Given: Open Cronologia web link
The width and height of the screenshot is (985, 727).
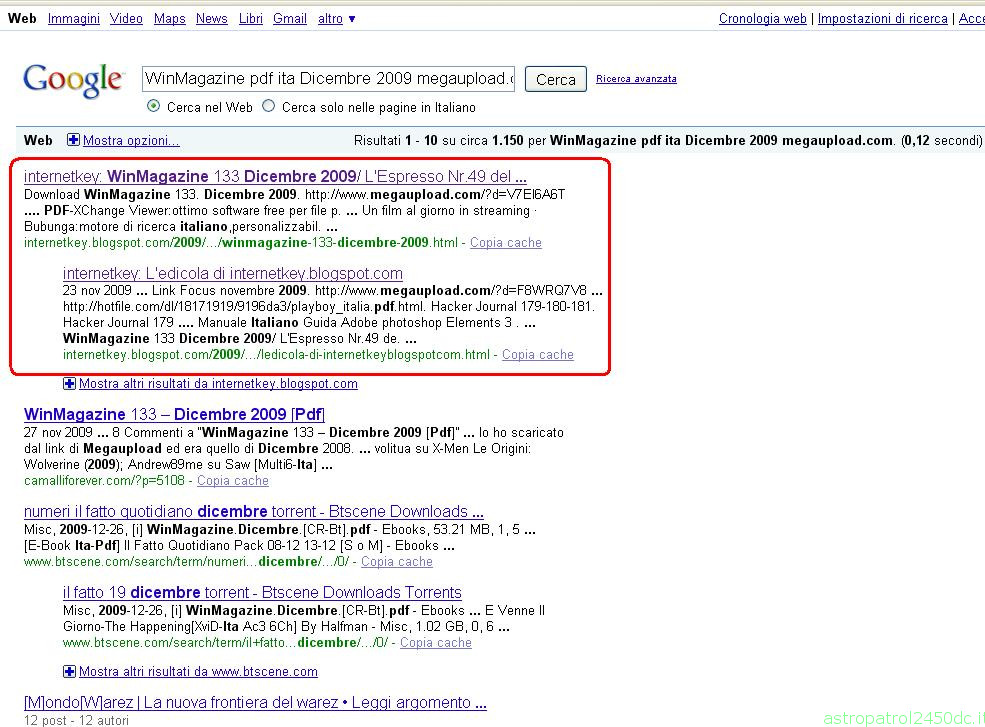Looking at the screenshot, I should click(x=763, y=19).
